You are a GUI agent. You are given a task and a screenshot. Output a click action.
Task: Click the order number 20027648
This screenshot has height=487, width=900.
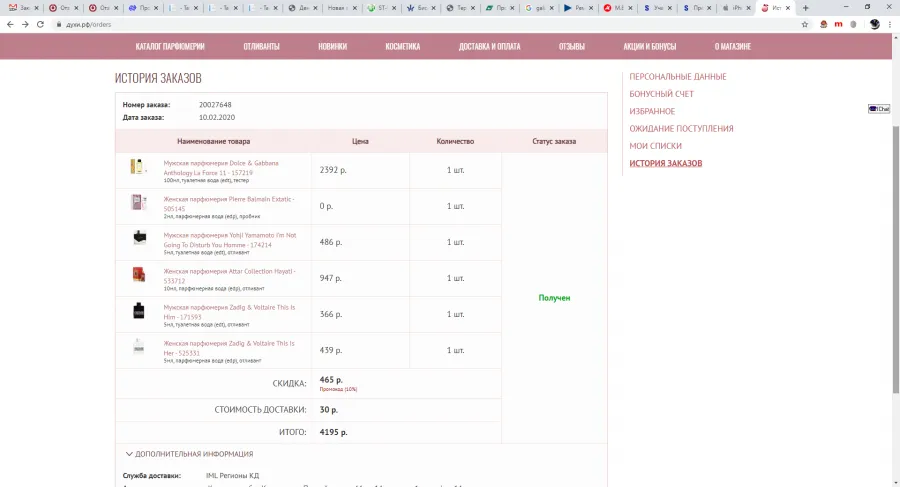[215, 105]
